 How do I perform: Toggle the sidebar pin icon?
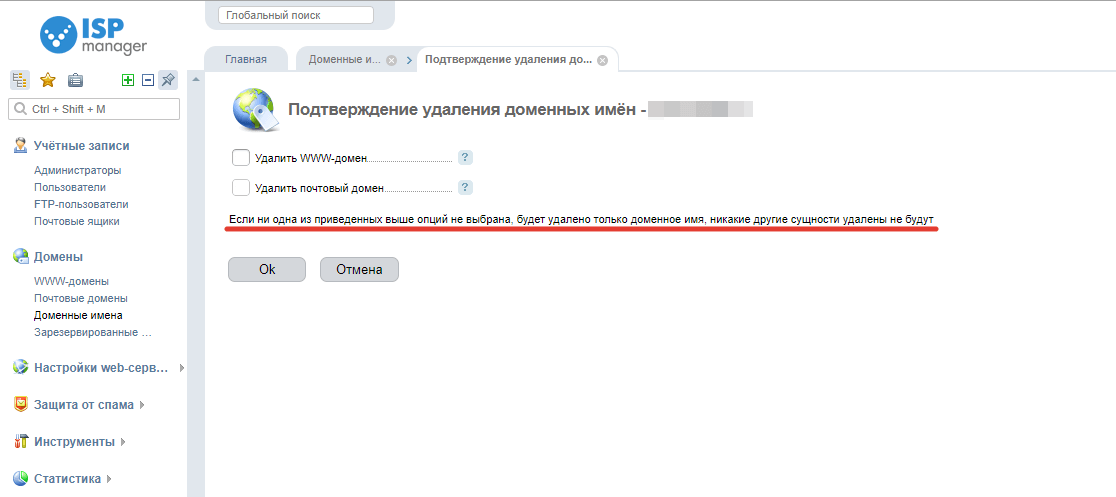168,80
